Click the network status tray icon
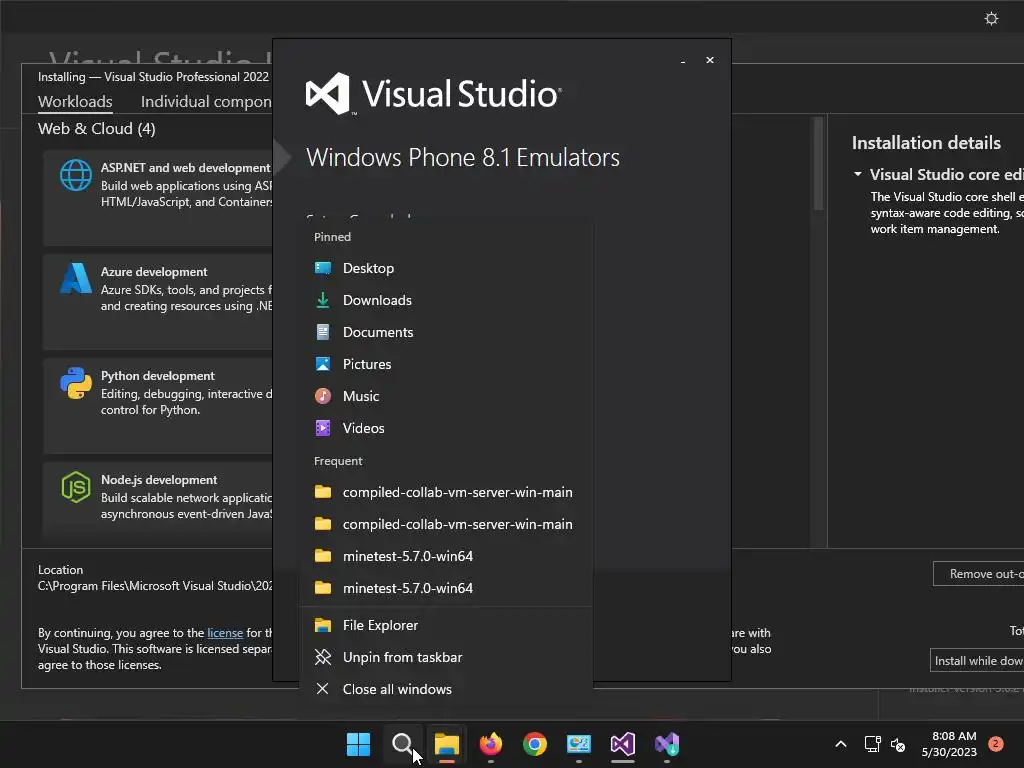 872,744
